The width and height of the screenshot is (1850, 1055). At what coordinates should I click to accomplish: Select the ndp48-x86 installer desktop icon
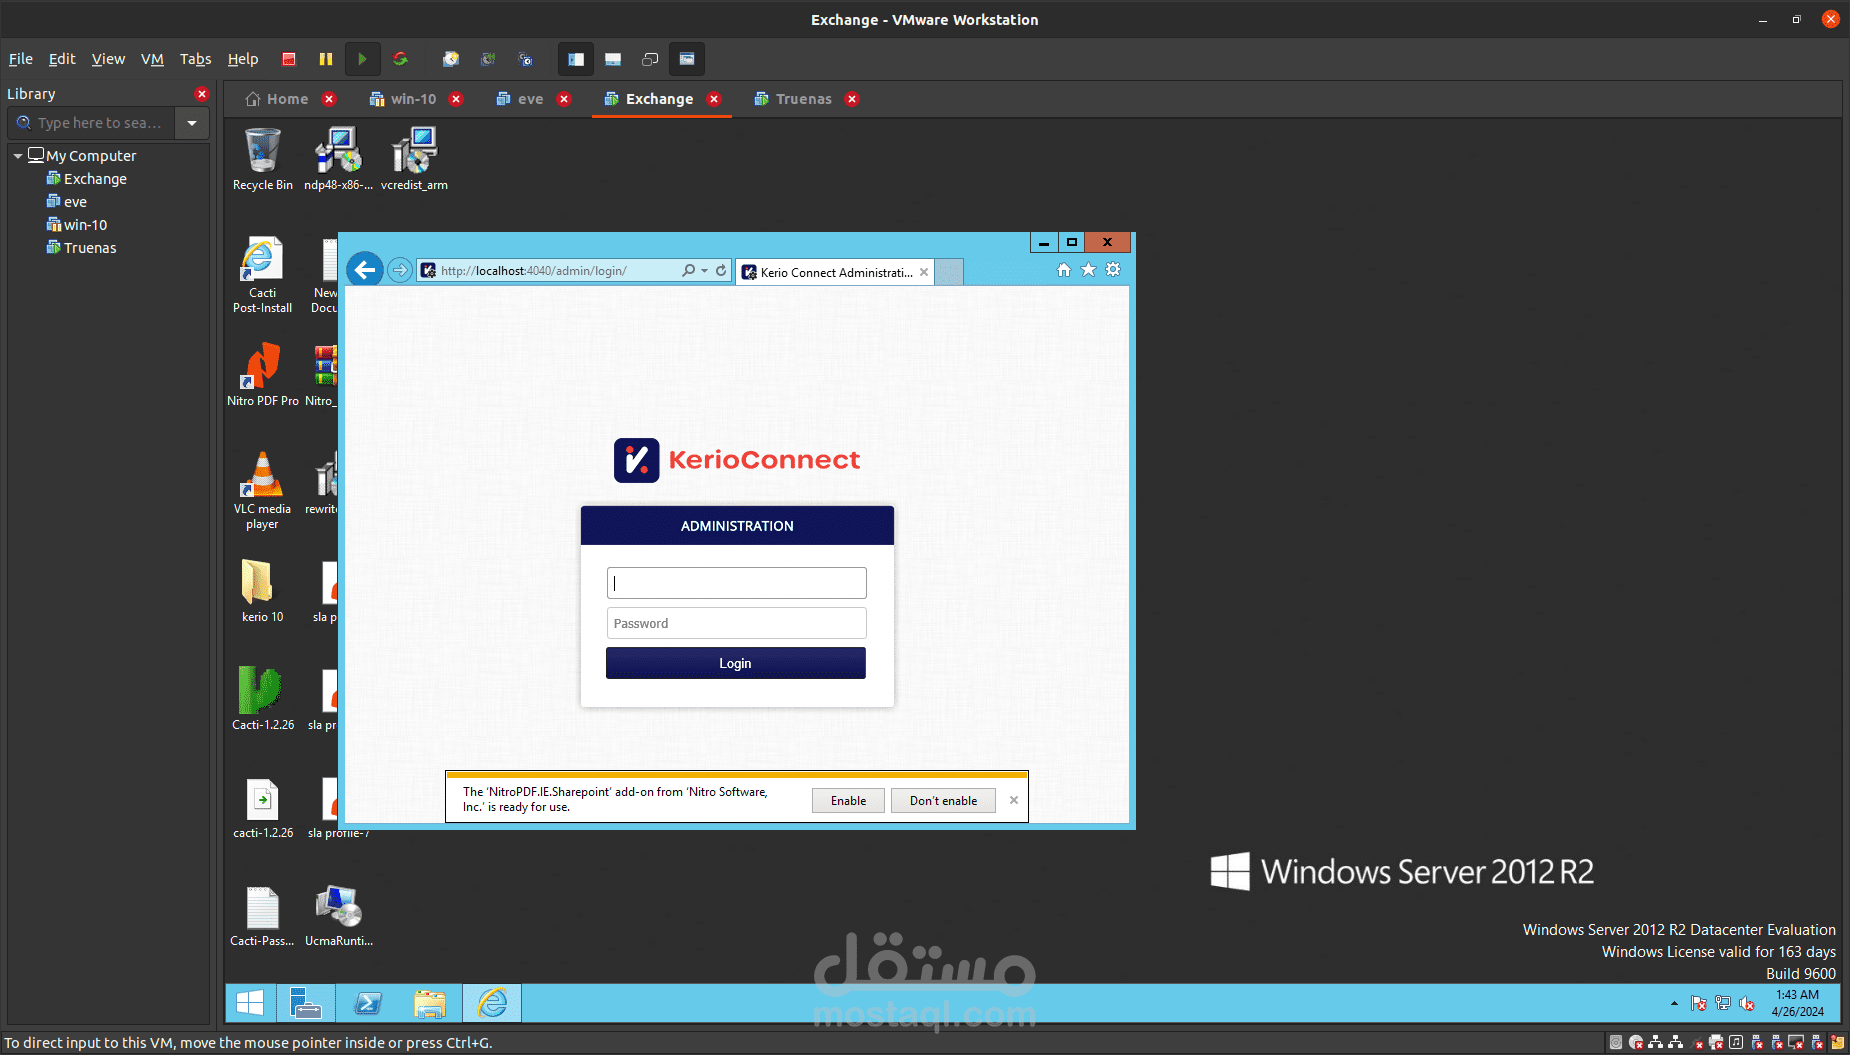[338, 159]
